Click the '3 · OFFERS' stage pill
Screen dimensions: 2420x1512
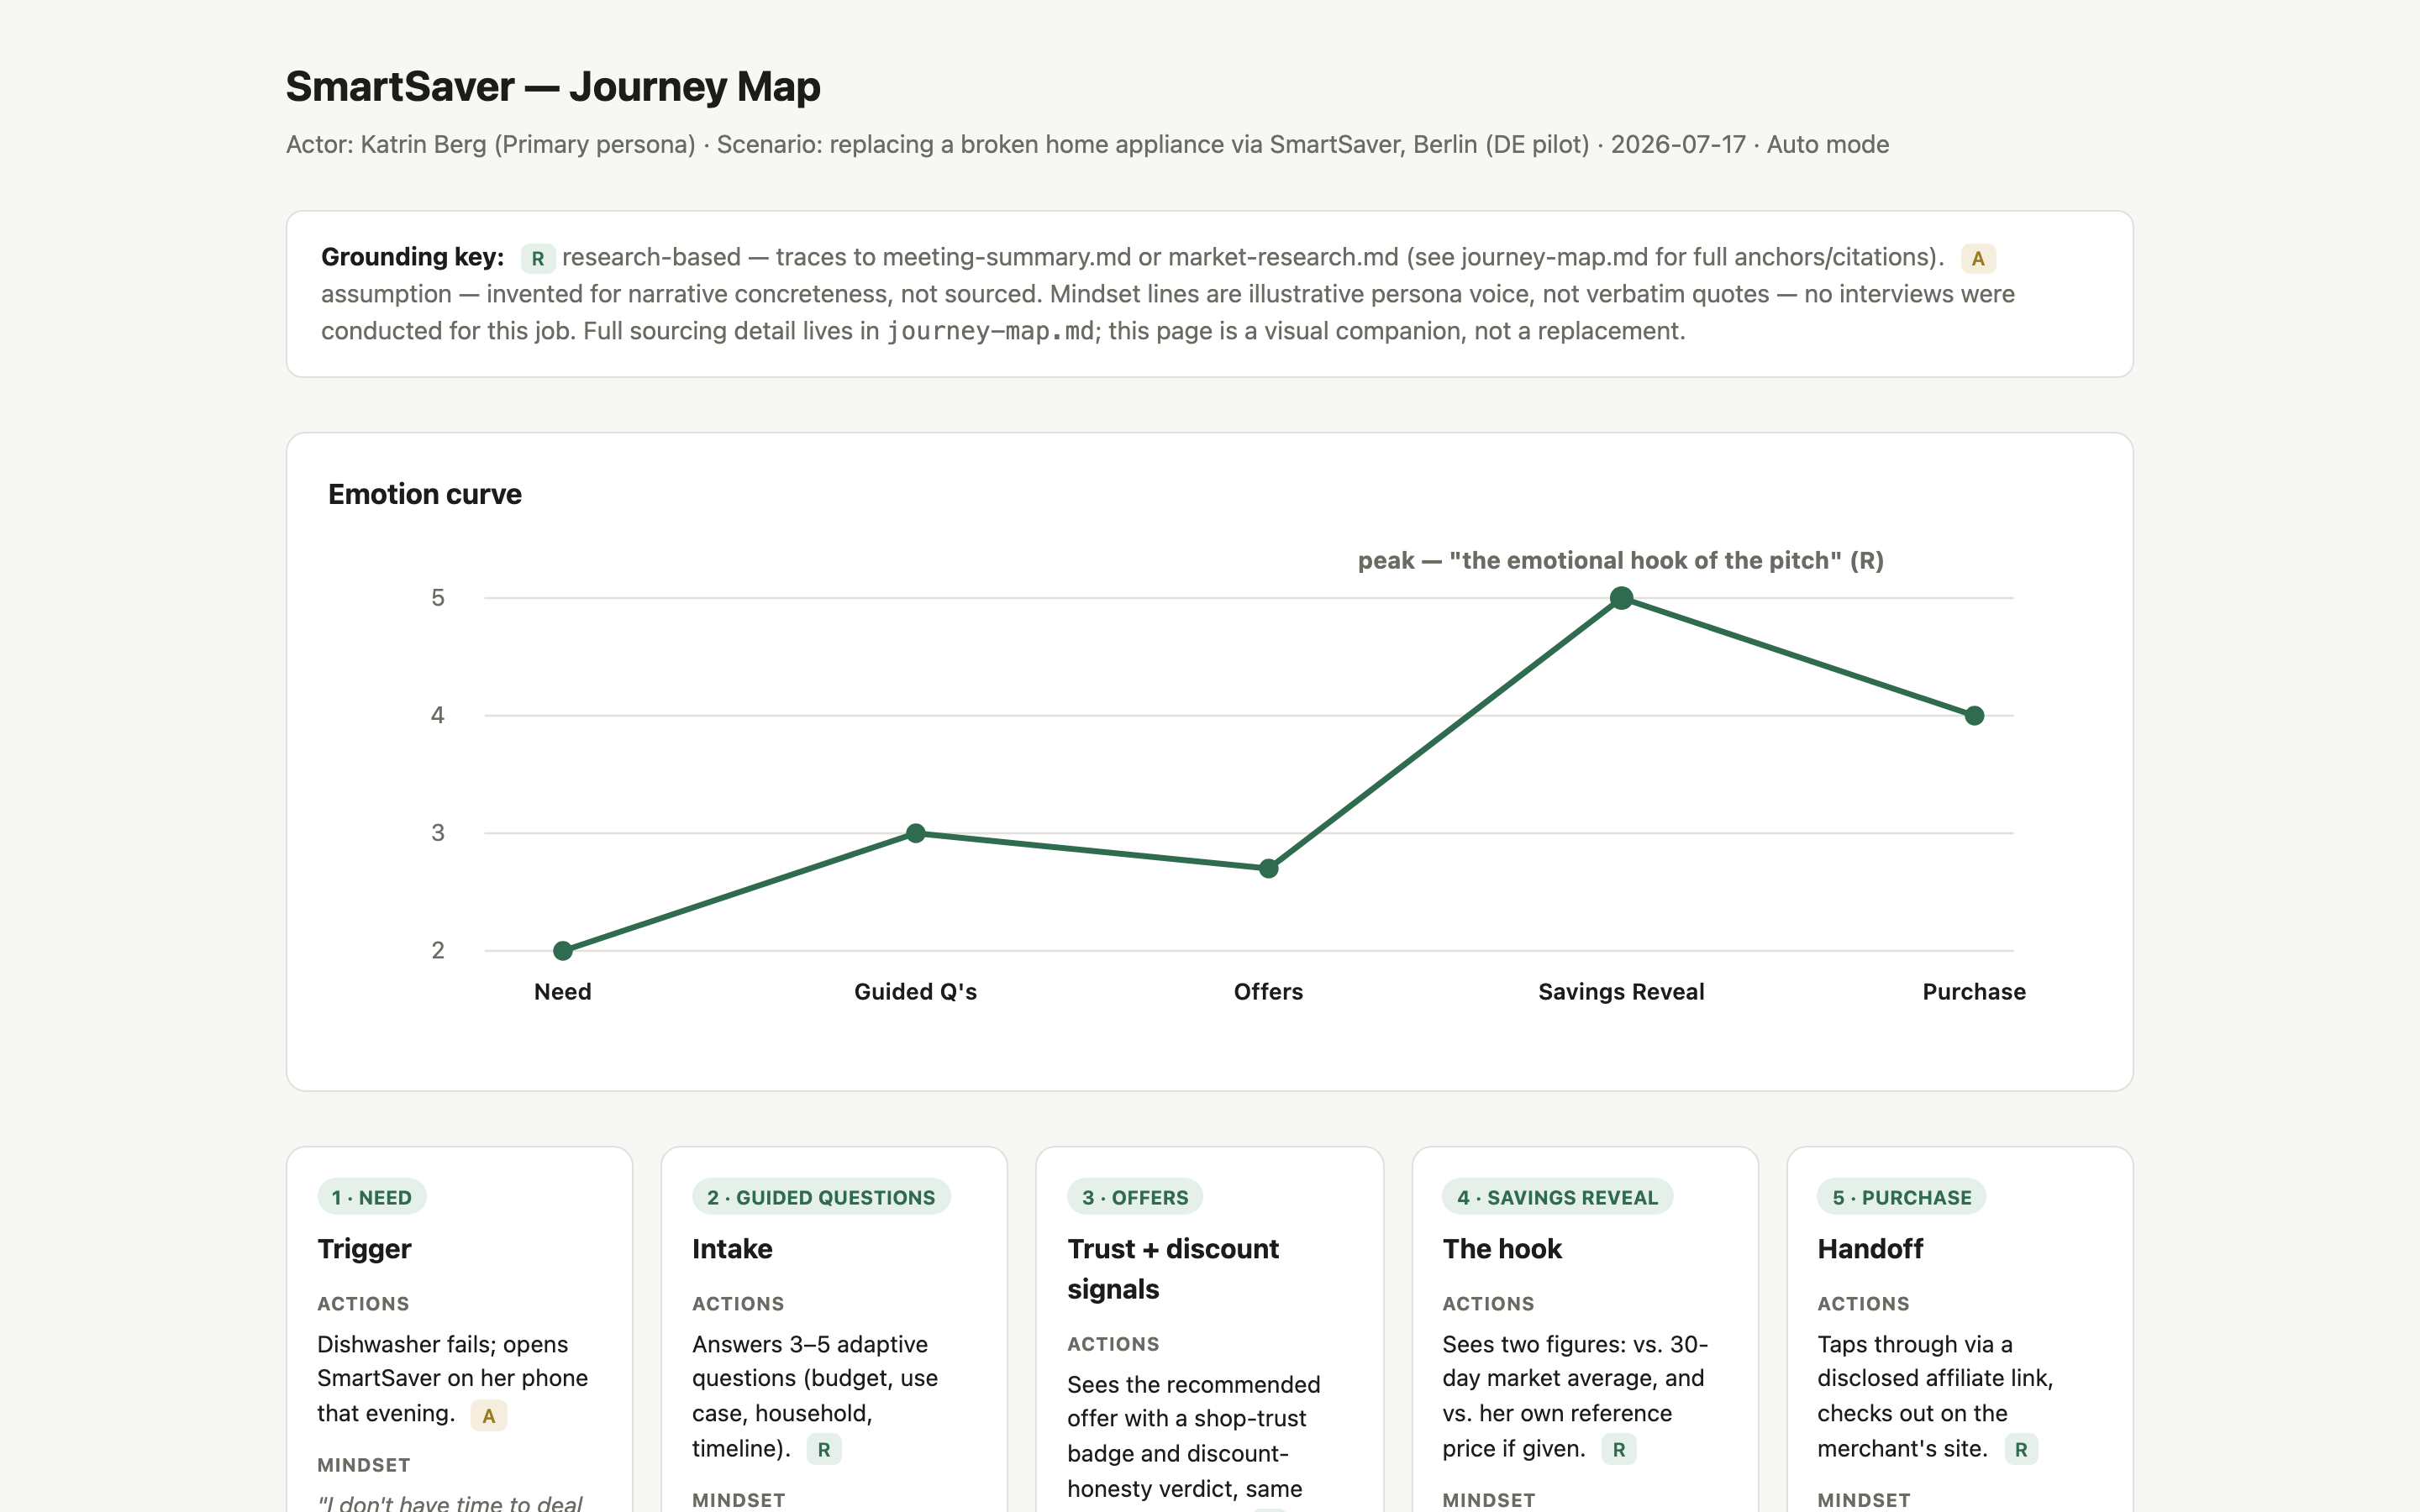click(1135, 1197)
